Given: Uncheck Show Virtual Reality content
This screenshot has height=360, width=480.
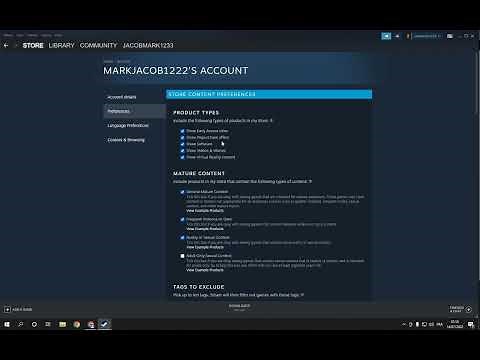Looking at the screenshot, I should click(182, 157).
